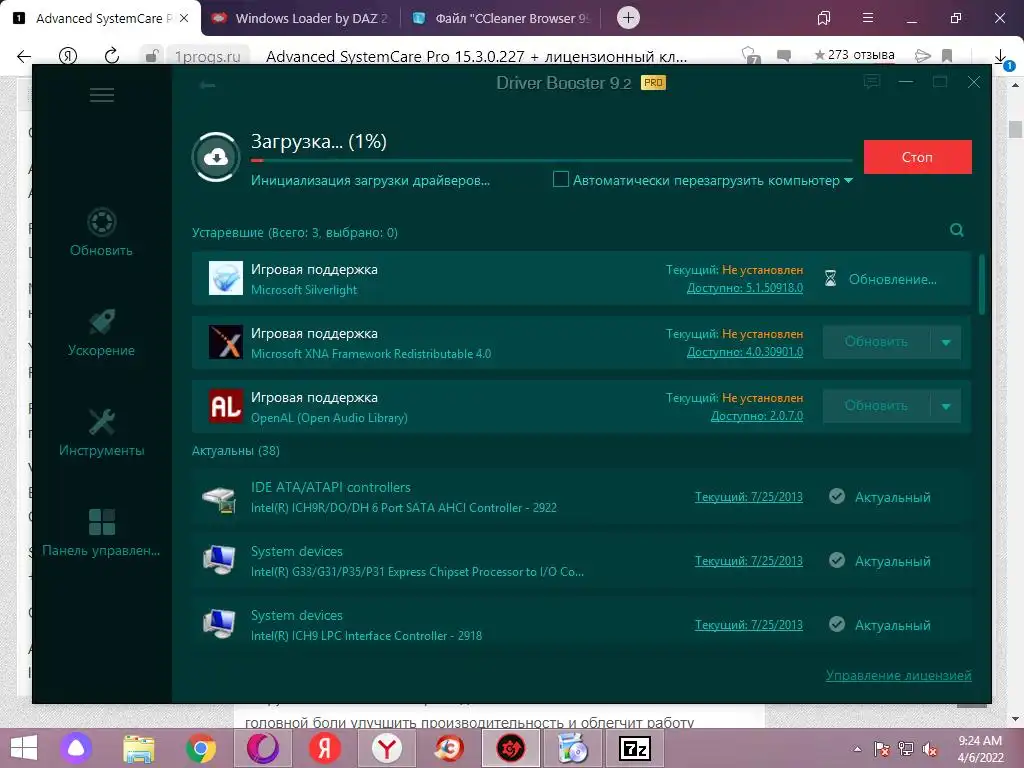The width and height of the screenshot is (1024, 768).
Task: Launch Google Chrome from the taskbar
Action: pyautogui.click(x=200, y=748)
